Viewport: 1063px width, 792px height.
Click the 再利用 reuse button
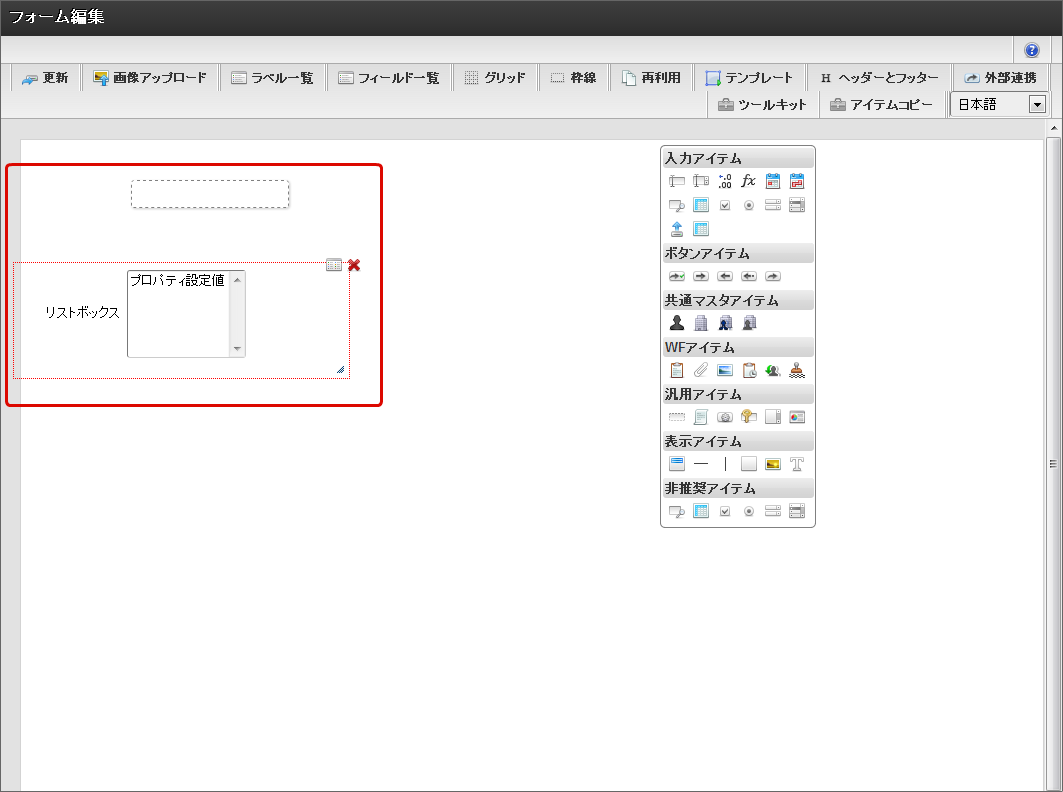pyautogui.click(x=651, y=77)
